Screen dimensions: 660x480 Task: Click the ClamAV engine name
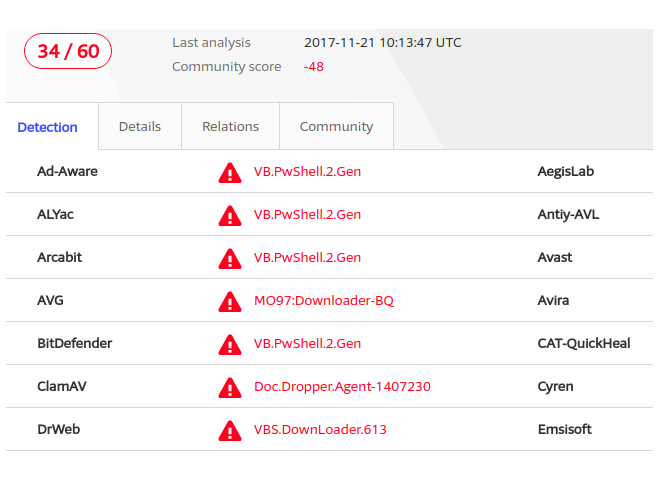click(61, 386)
